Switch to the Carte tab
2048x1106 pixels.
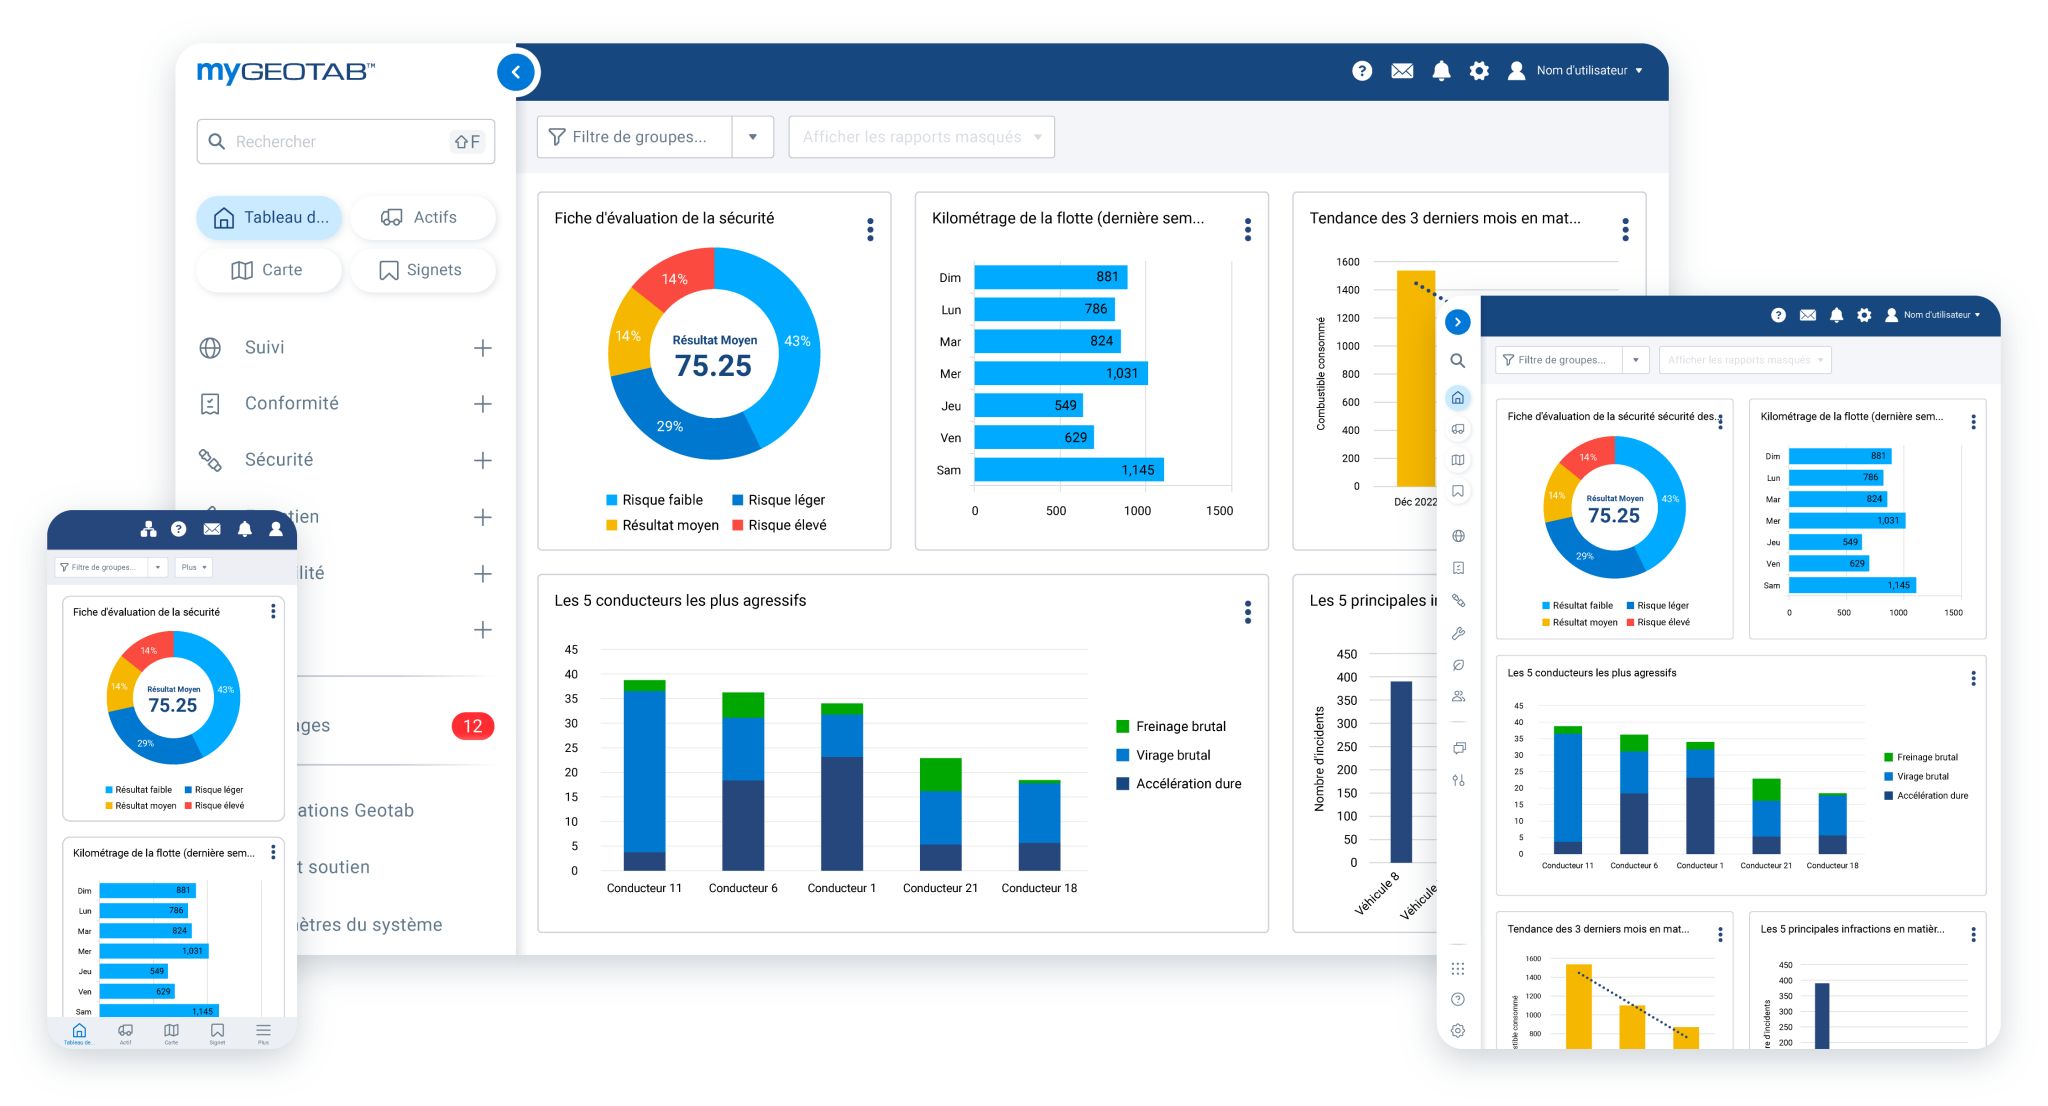tap(268, 270)
